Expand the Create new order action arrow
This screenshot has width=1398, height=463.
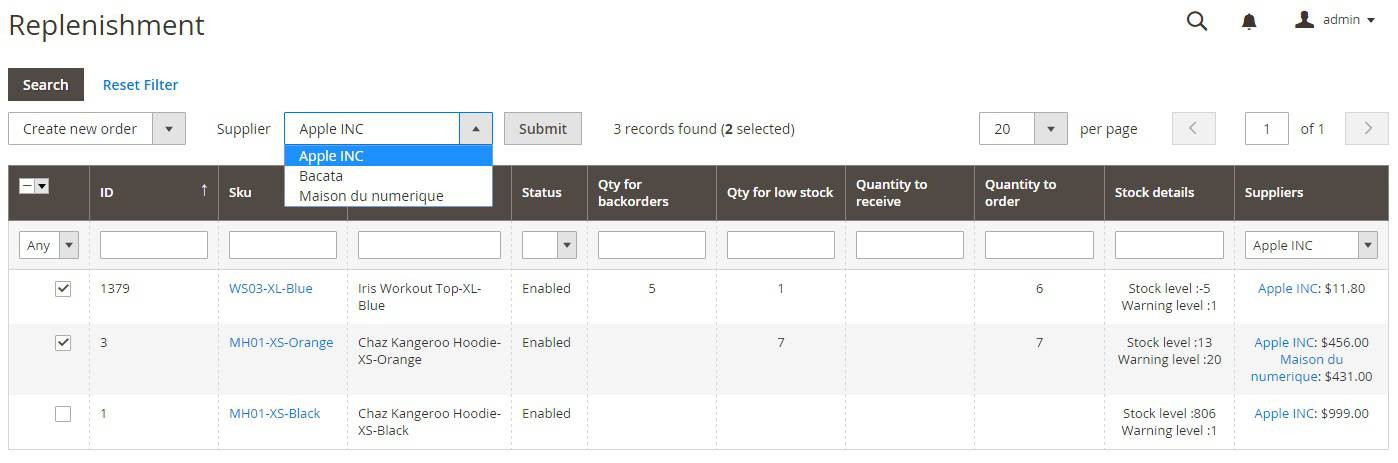click(x=168, y=129)
